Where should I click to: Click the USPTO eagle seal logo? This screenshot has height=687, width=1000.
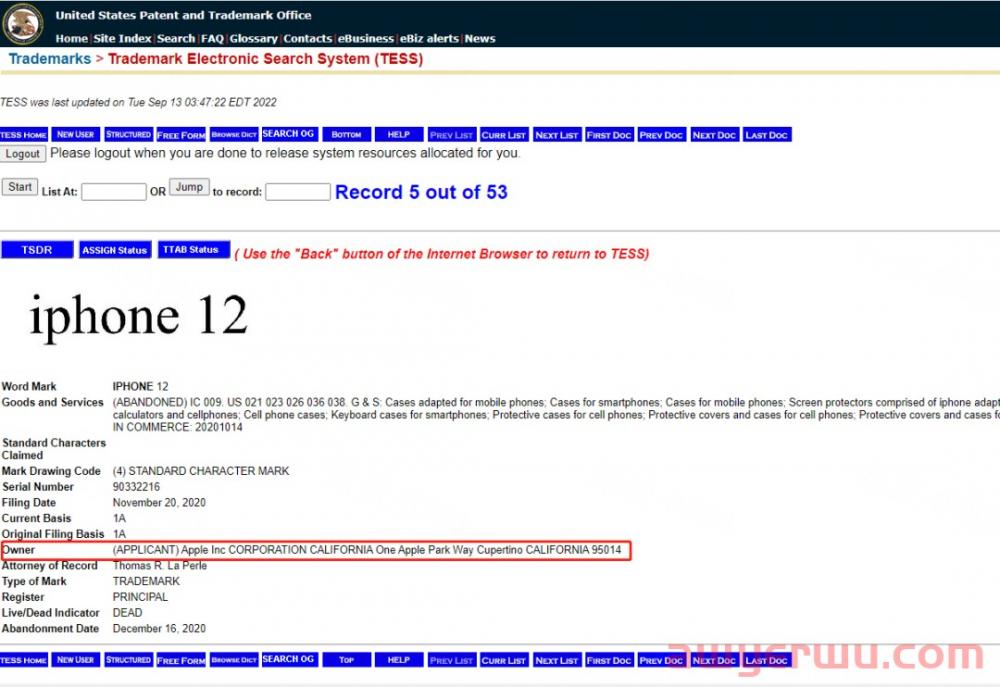[x=23, y=24]
